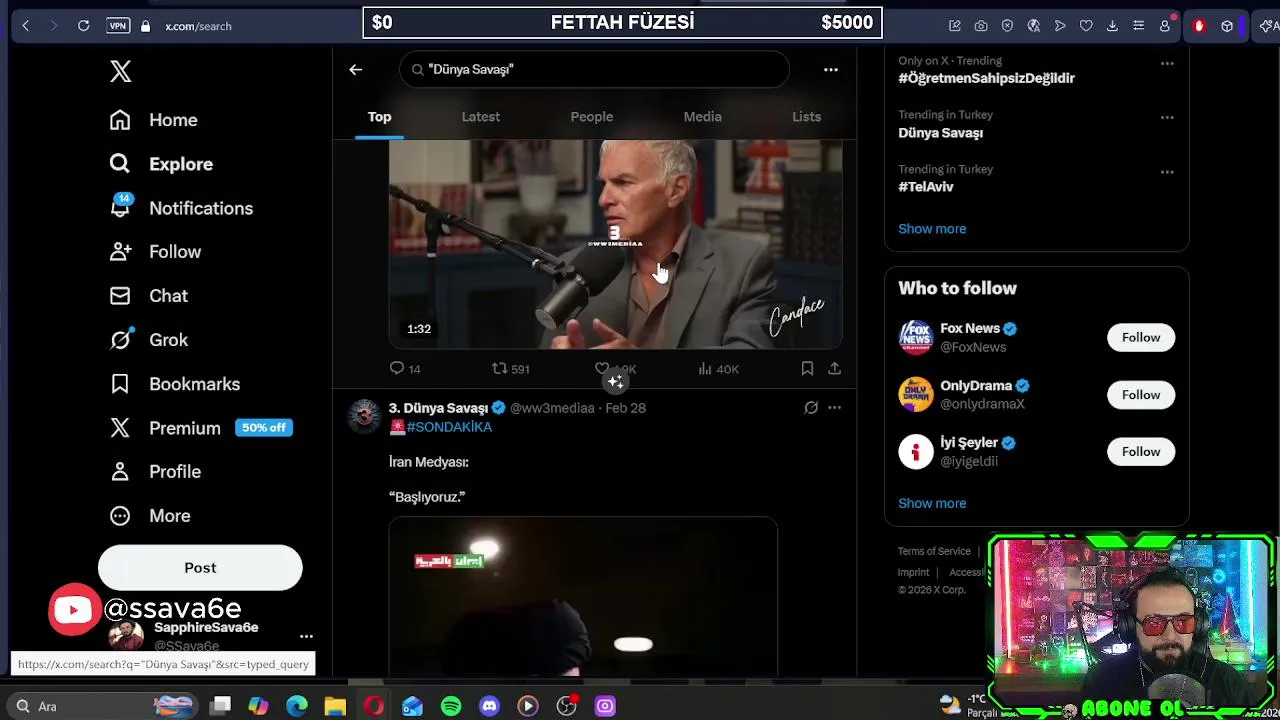View analytics icon showing 40K views
This screenshot has width=1280, height=720.
pyautogui.click(x=718, y=369)
